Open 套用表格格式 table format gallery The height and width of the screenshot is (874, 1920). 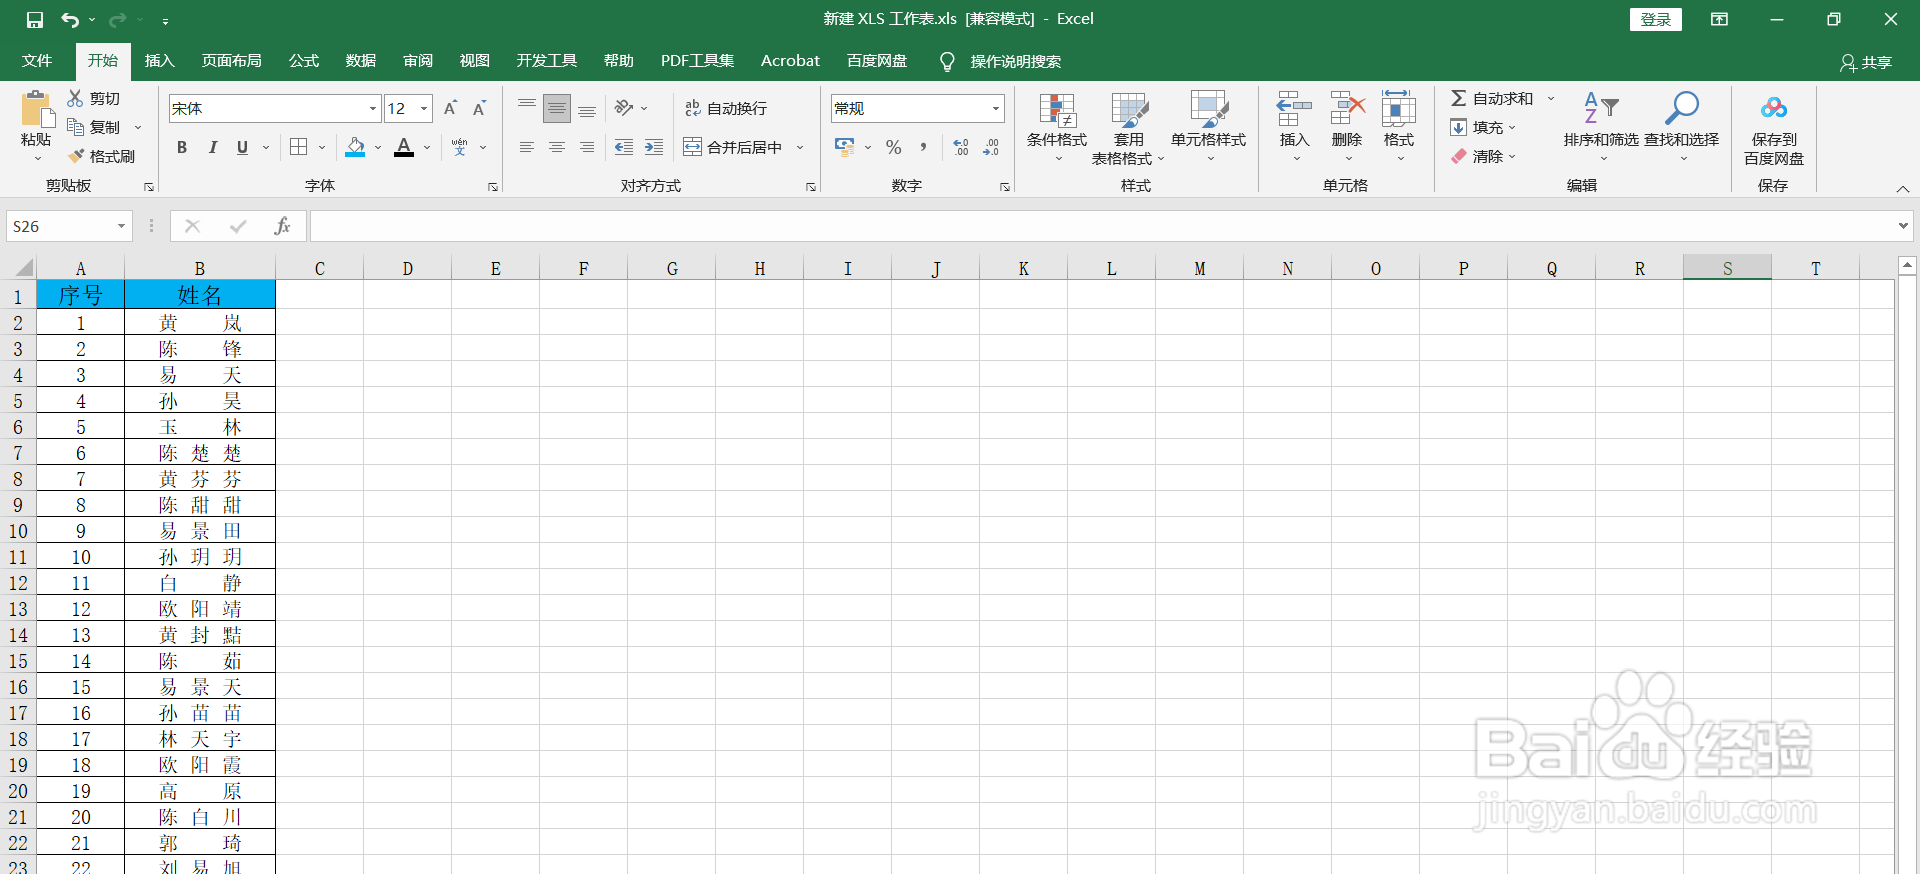click(x=1129, y=129)
